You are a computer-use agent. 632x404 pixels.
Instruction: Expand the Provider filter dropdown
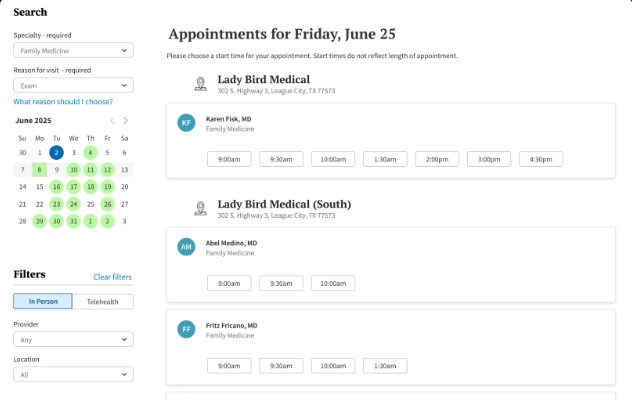(73, 339)
